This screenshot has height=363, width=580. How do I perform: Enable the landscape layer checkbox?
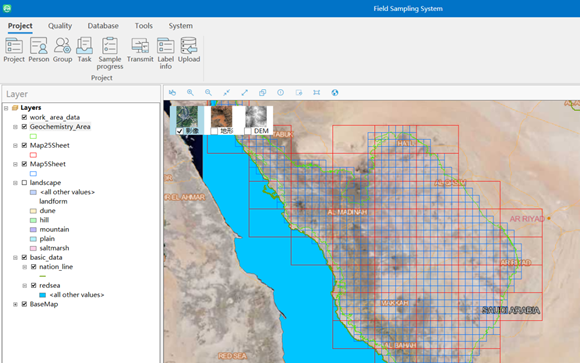click(x=24, y=183)
